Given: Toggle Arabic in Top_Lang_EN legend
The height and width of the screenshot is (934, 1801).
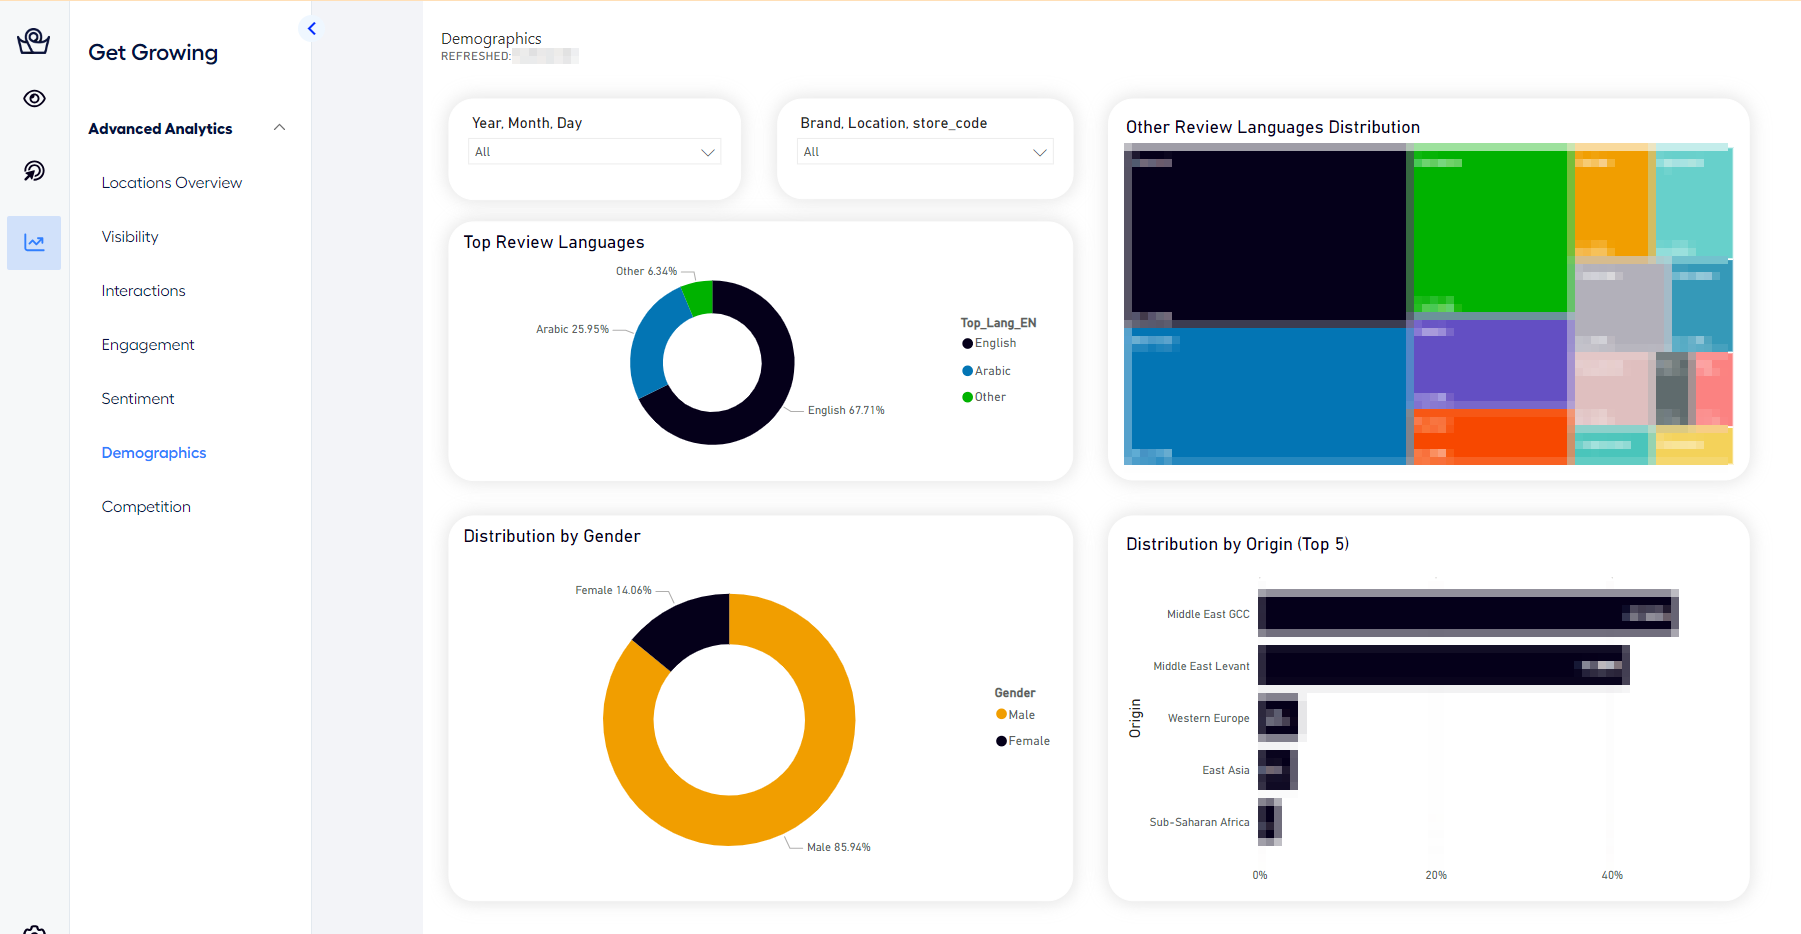Looking at the screenshot, I should pos(968,371).
